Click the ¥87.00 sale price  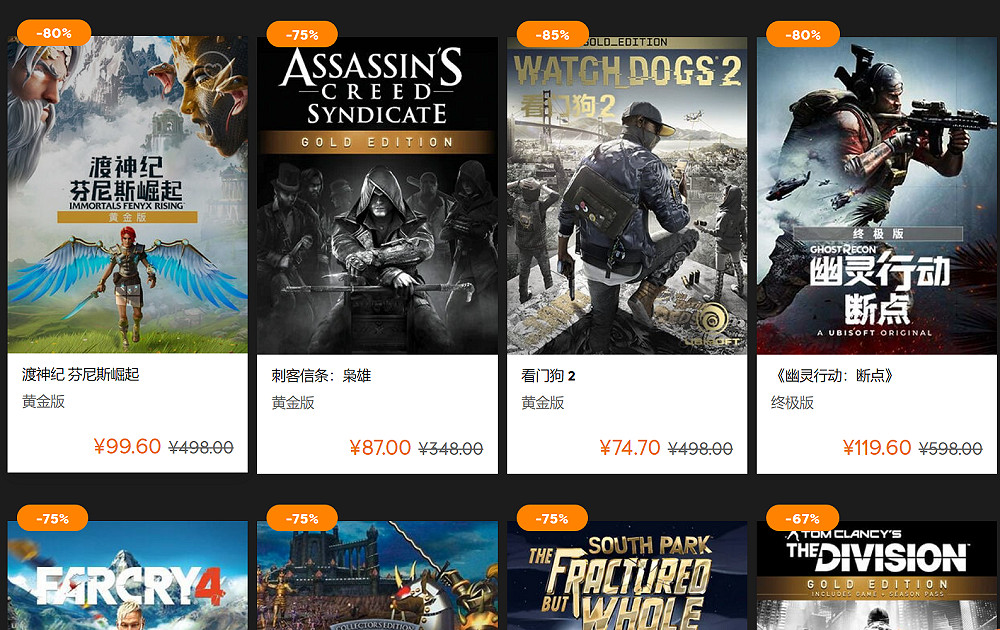[x=380, y=448]
